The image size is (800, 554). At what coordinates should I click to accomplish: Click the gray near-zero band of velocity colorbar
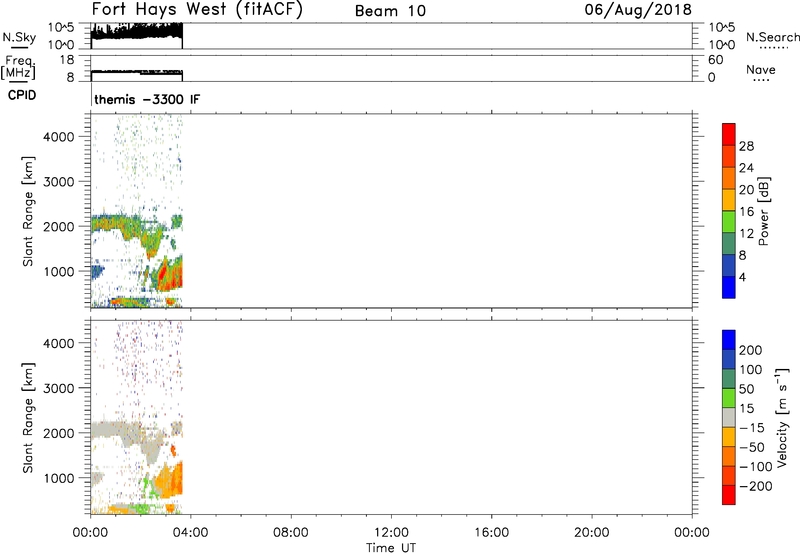pyautogui.click(x=729, y=417)
